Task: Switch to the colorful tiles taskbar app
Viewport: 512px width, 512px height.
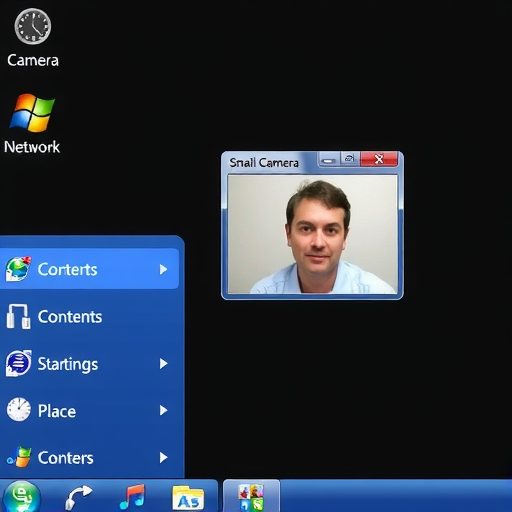Action: pyautogui.click(x=251, y=497)
